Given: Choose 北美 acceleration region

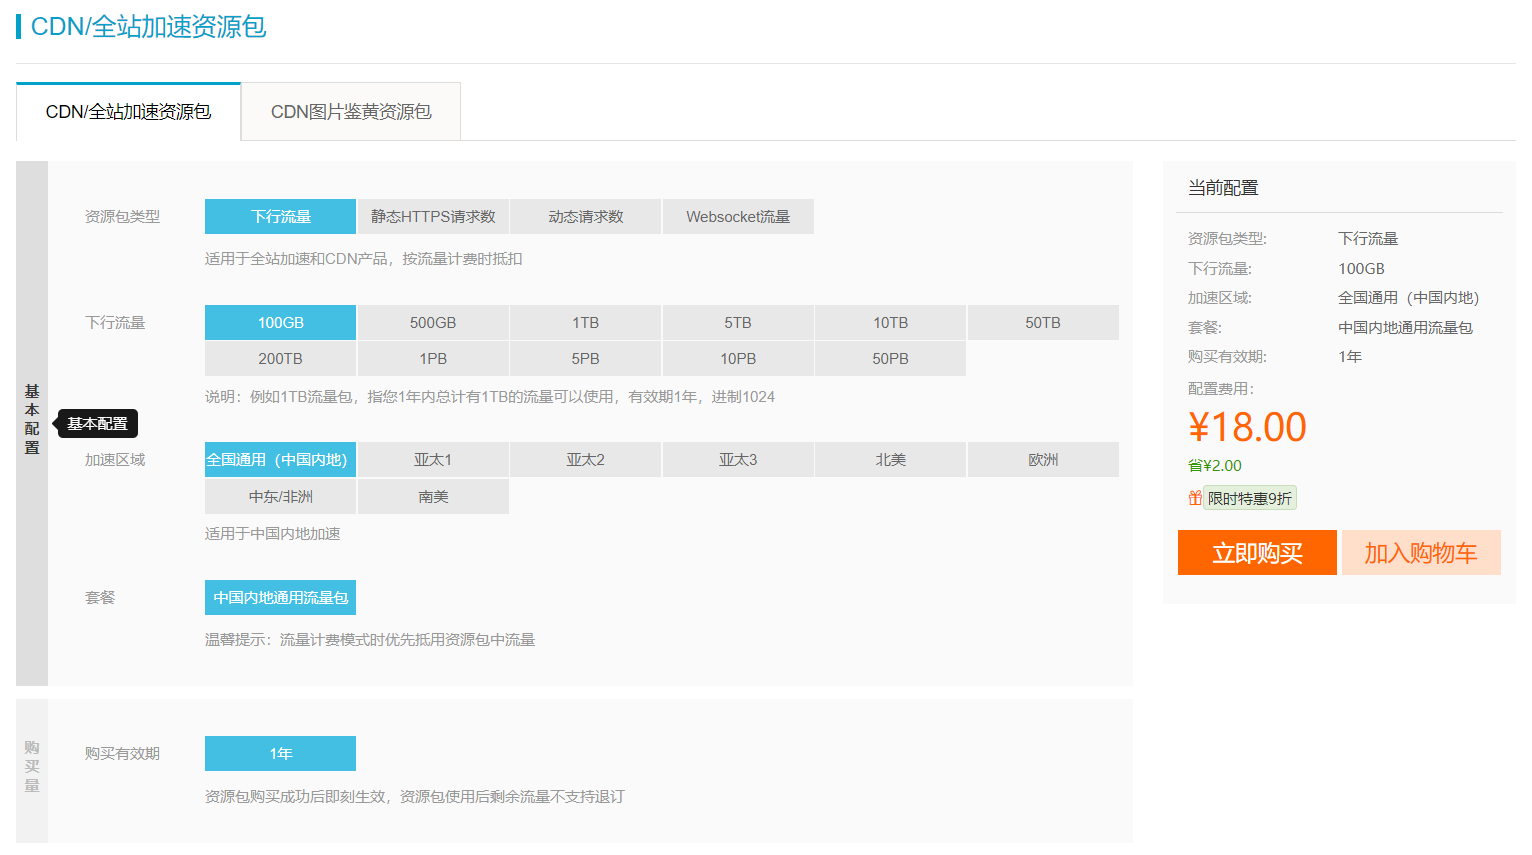Looking at the screenshot, I should 890,460.
